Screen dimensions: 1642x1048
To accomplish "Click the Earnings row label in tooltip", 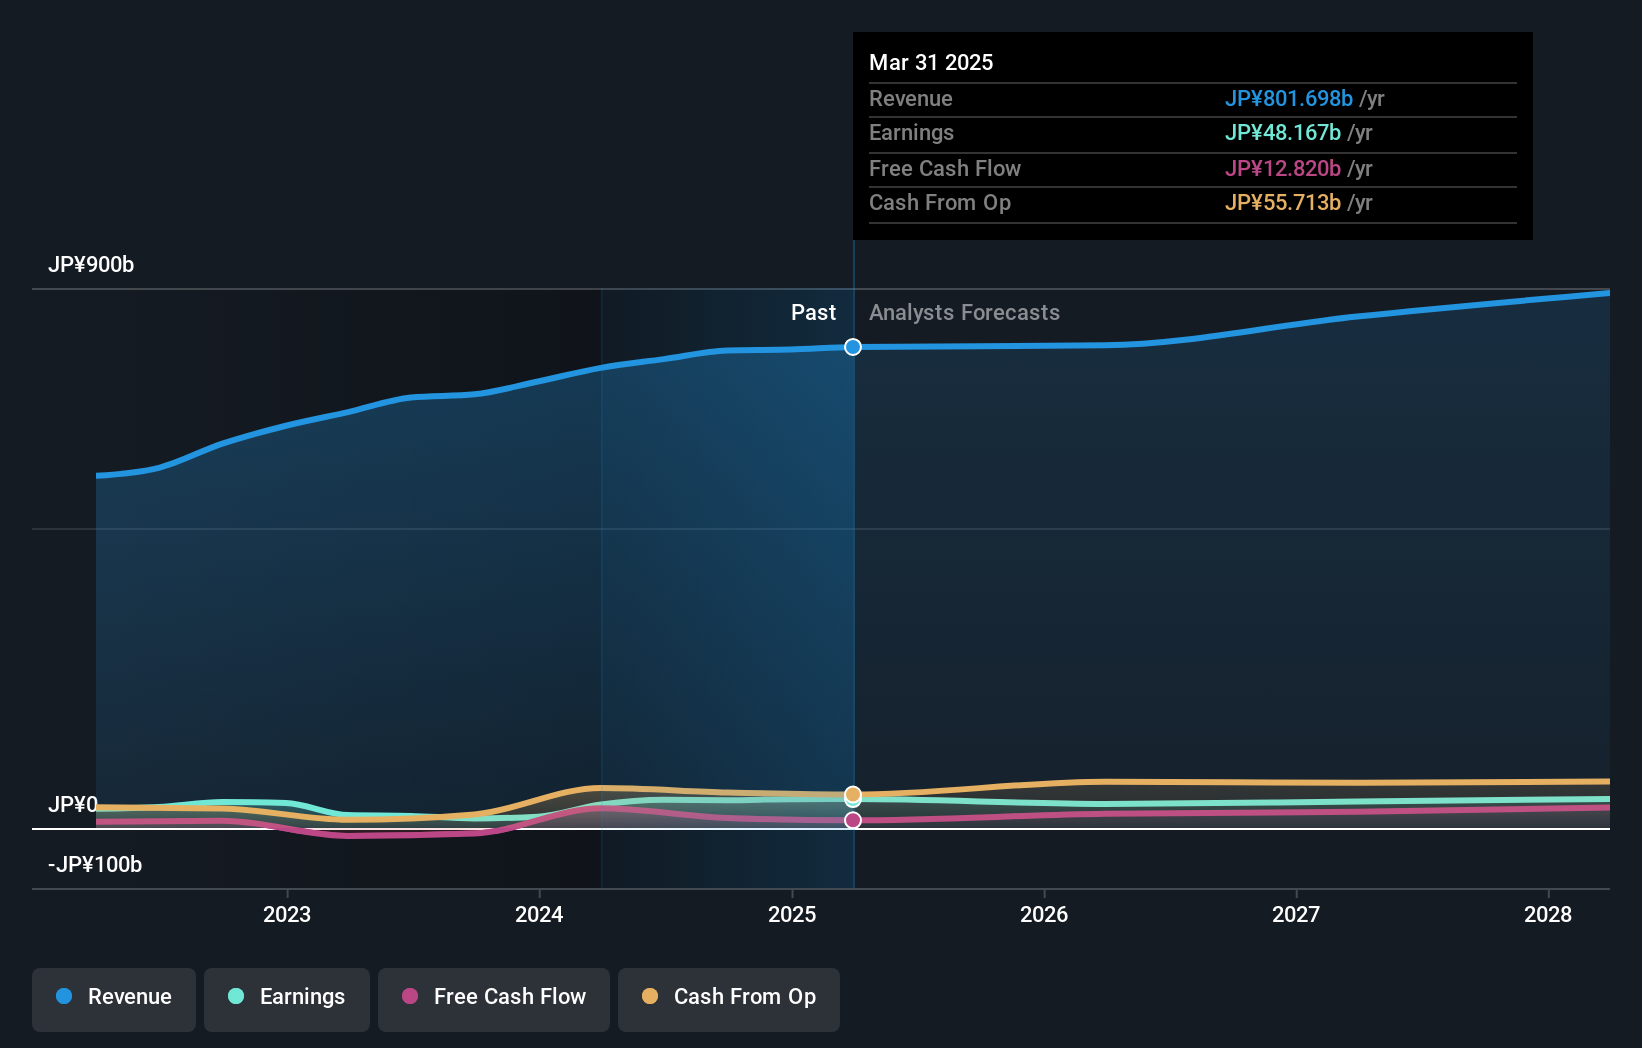I will point(911,133).
